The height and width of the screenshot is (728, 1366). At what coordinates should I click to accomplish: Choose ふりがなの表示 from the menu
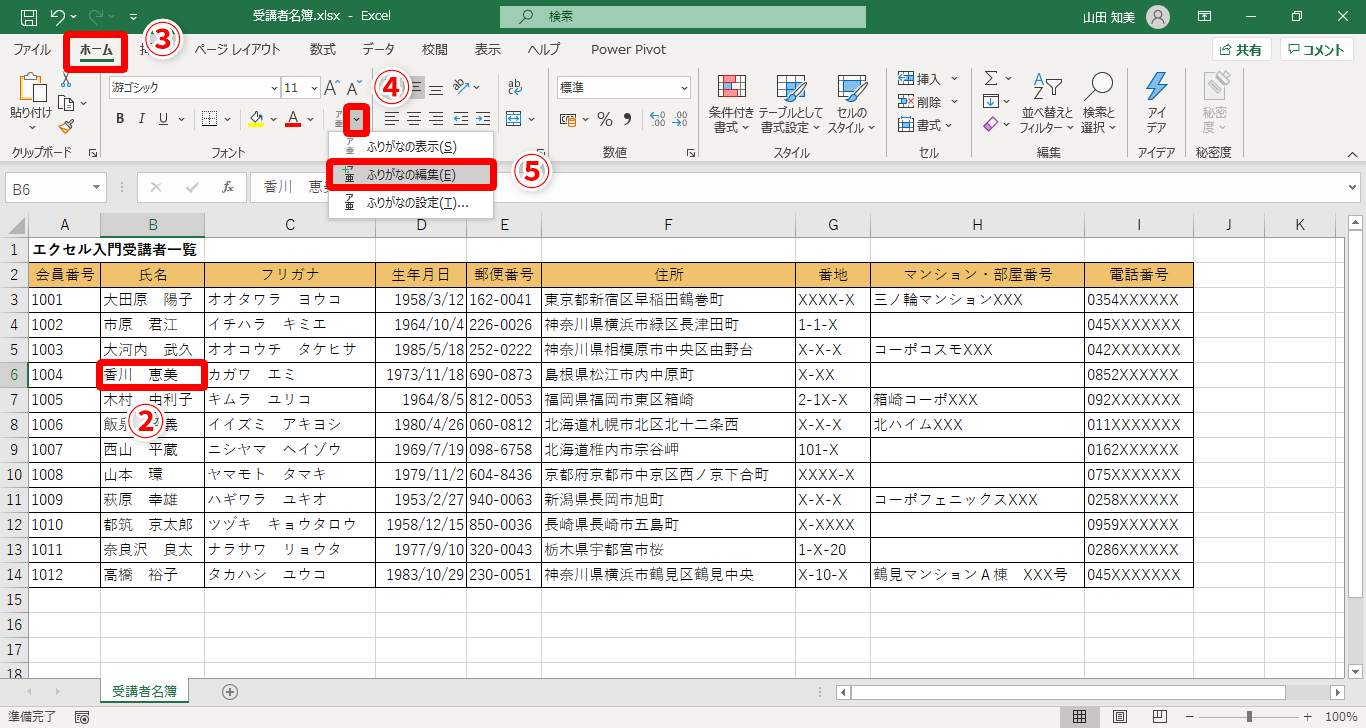411,147
